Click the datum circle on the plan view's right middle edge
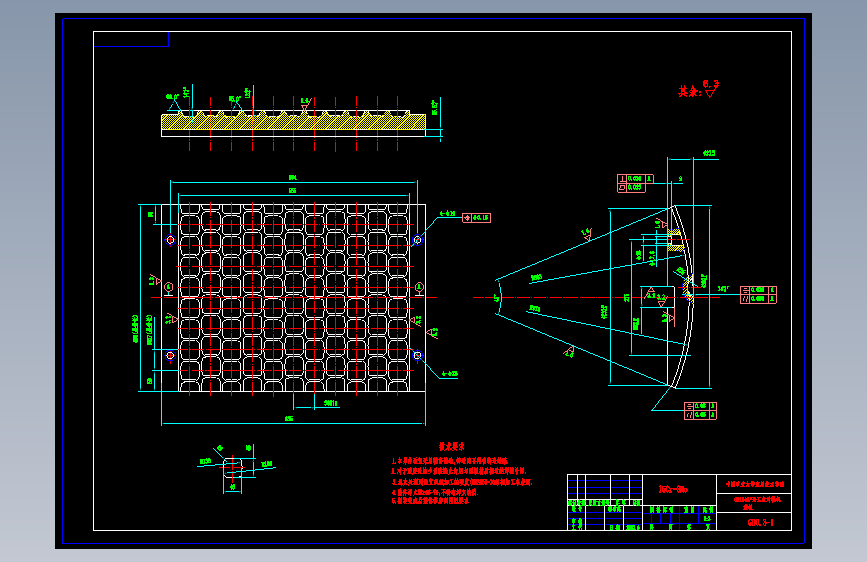The image size is (867, 562). (419, 287)
